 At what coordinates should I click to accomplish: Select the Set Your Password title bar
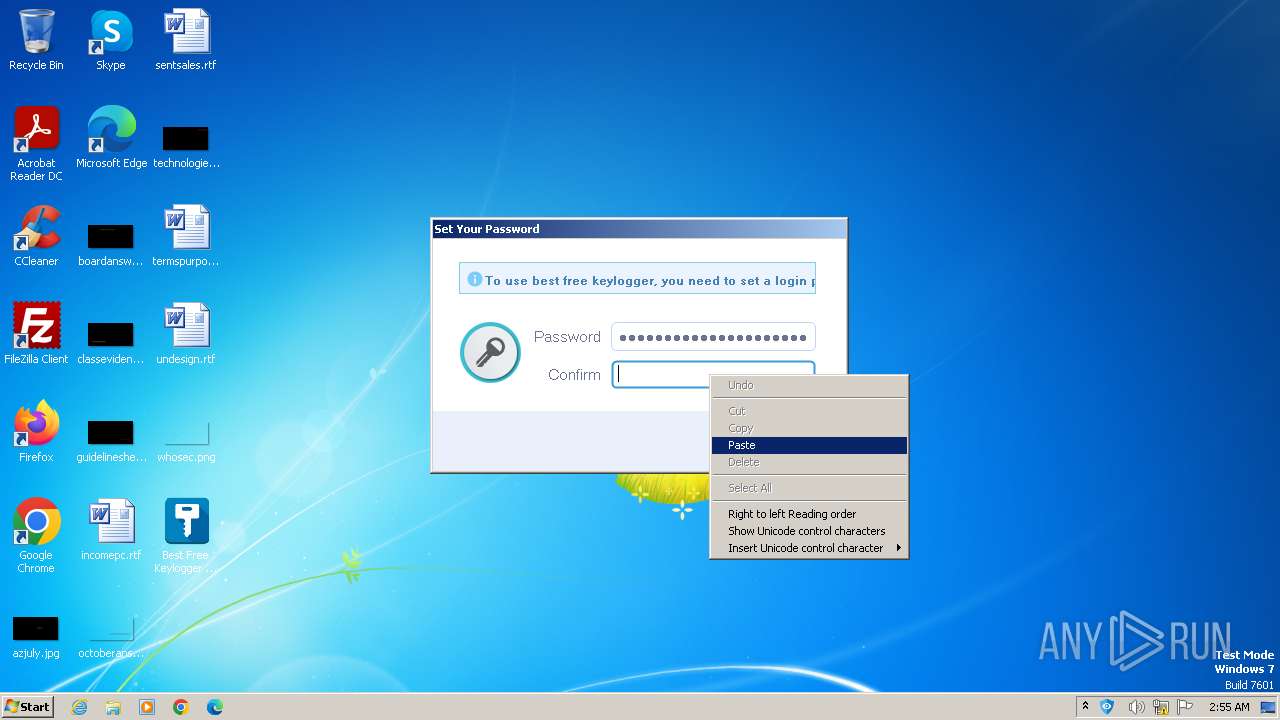(639, 229)
